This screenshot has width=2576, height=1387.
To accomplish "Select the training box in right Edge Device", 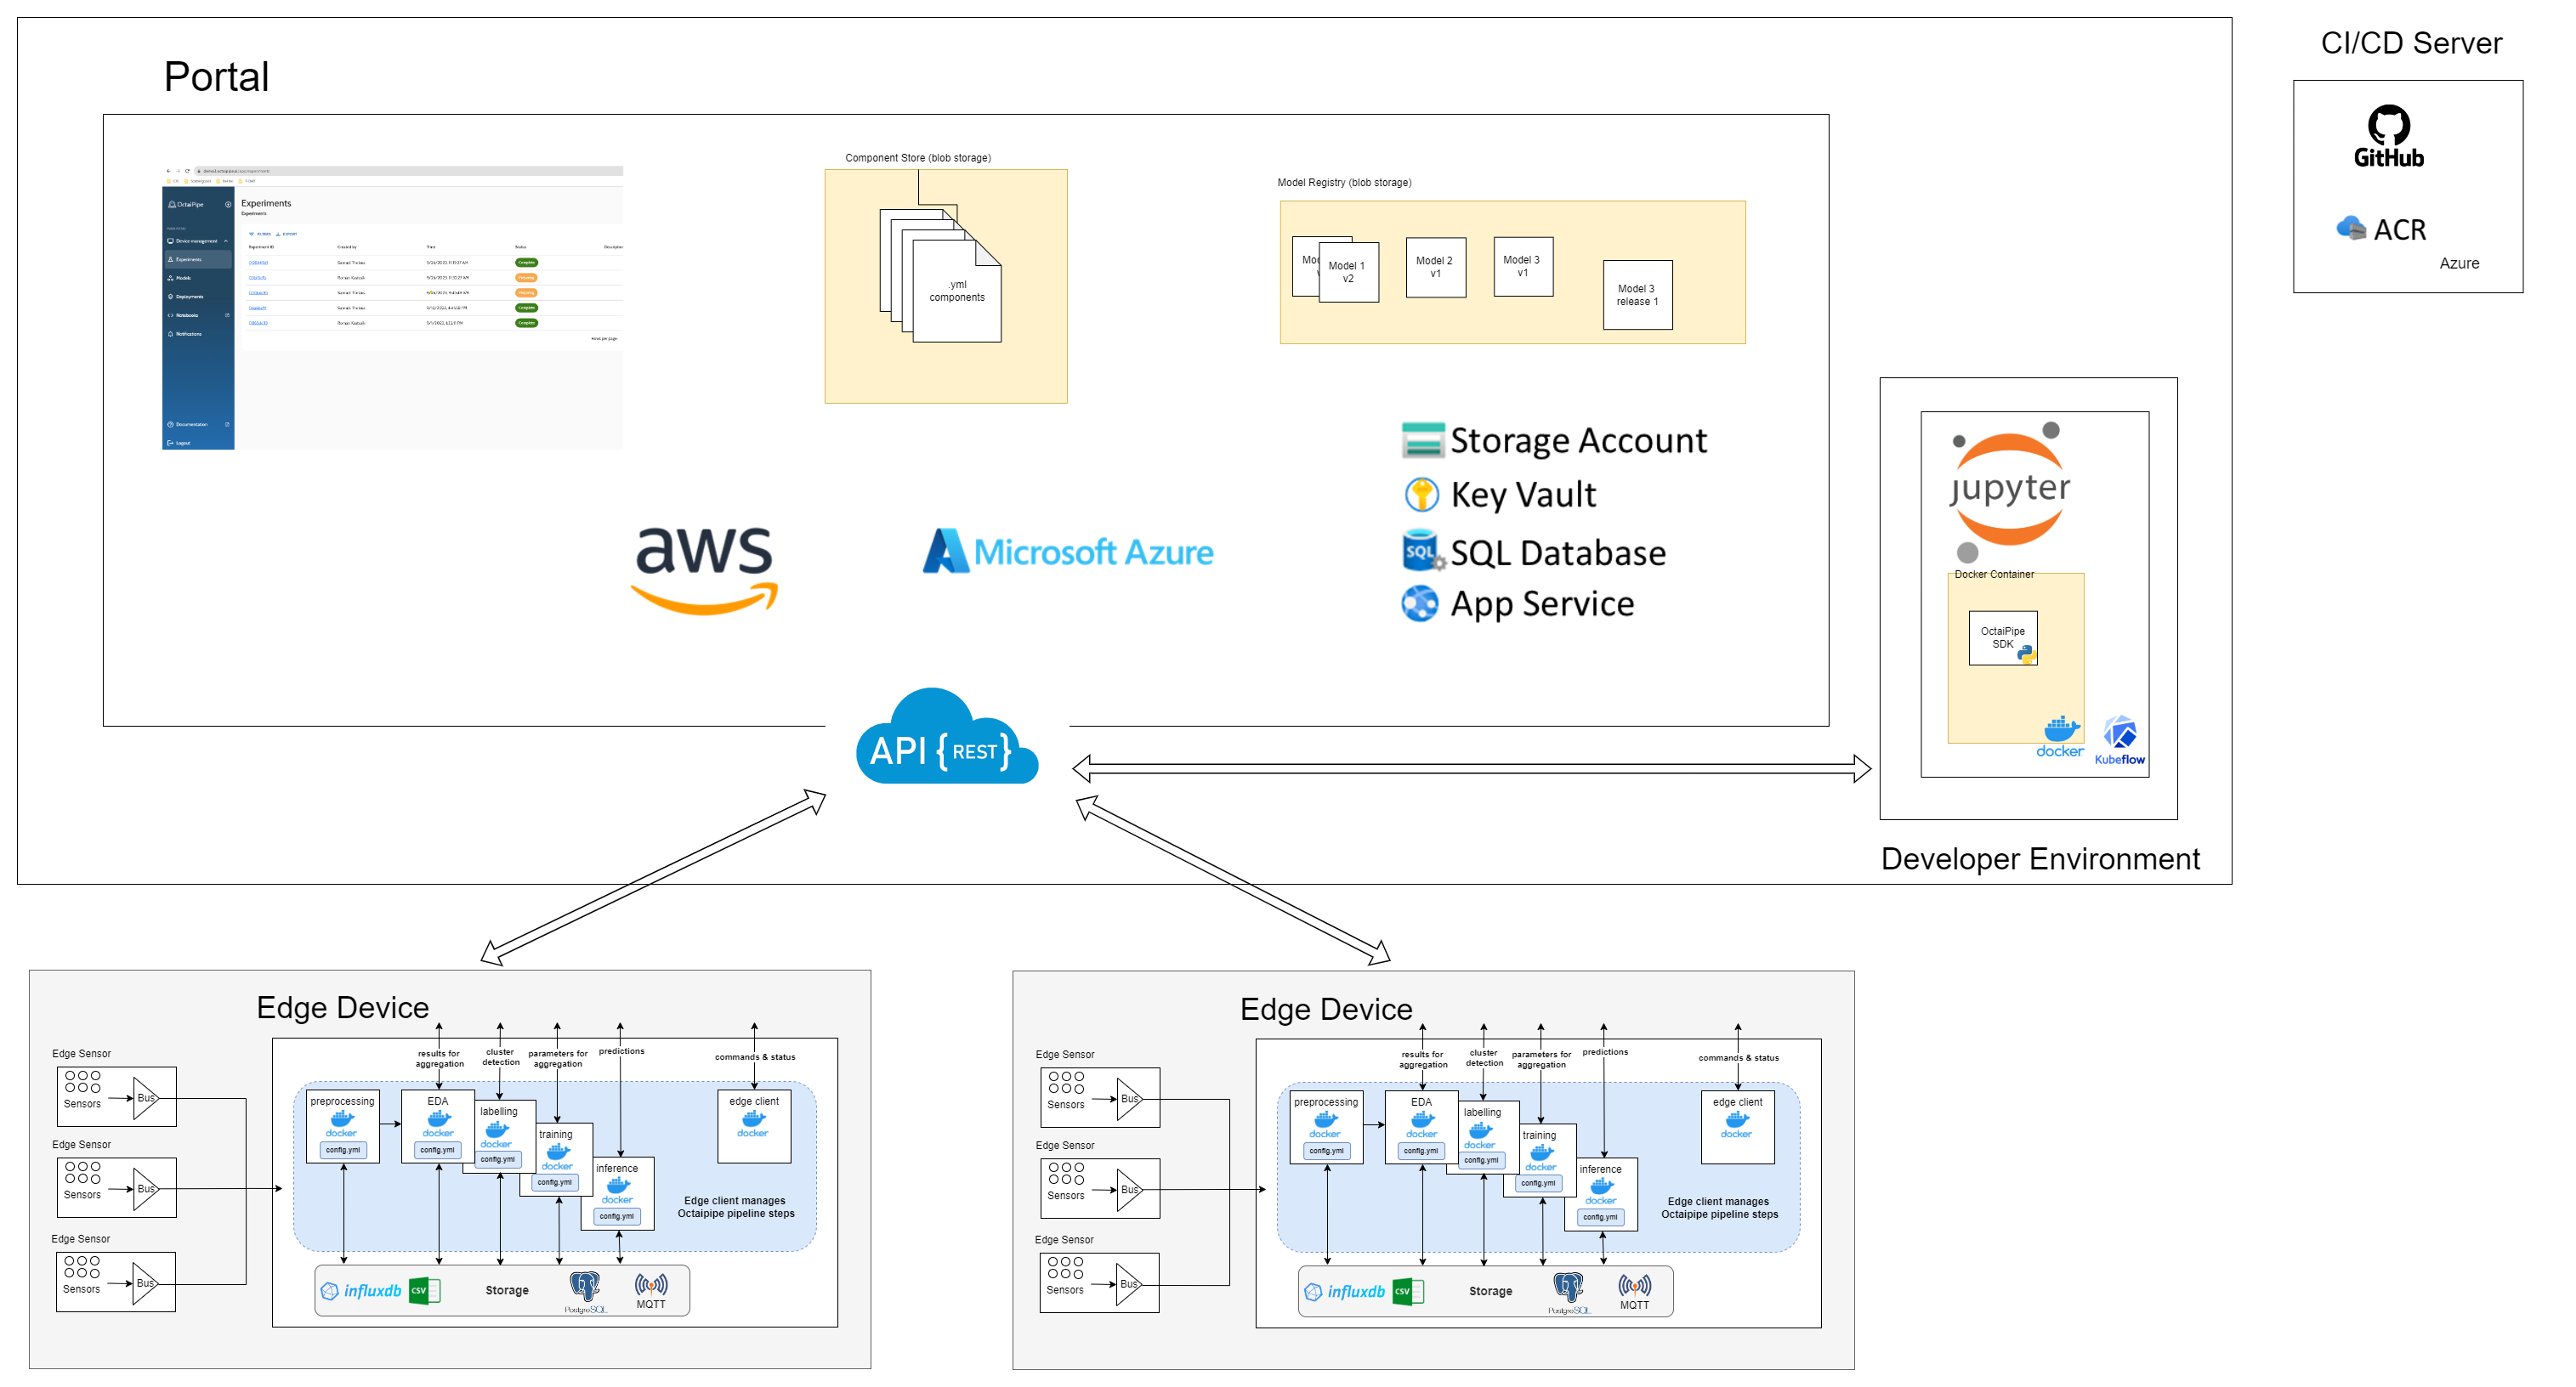I will click(x=1541, y=1161).
